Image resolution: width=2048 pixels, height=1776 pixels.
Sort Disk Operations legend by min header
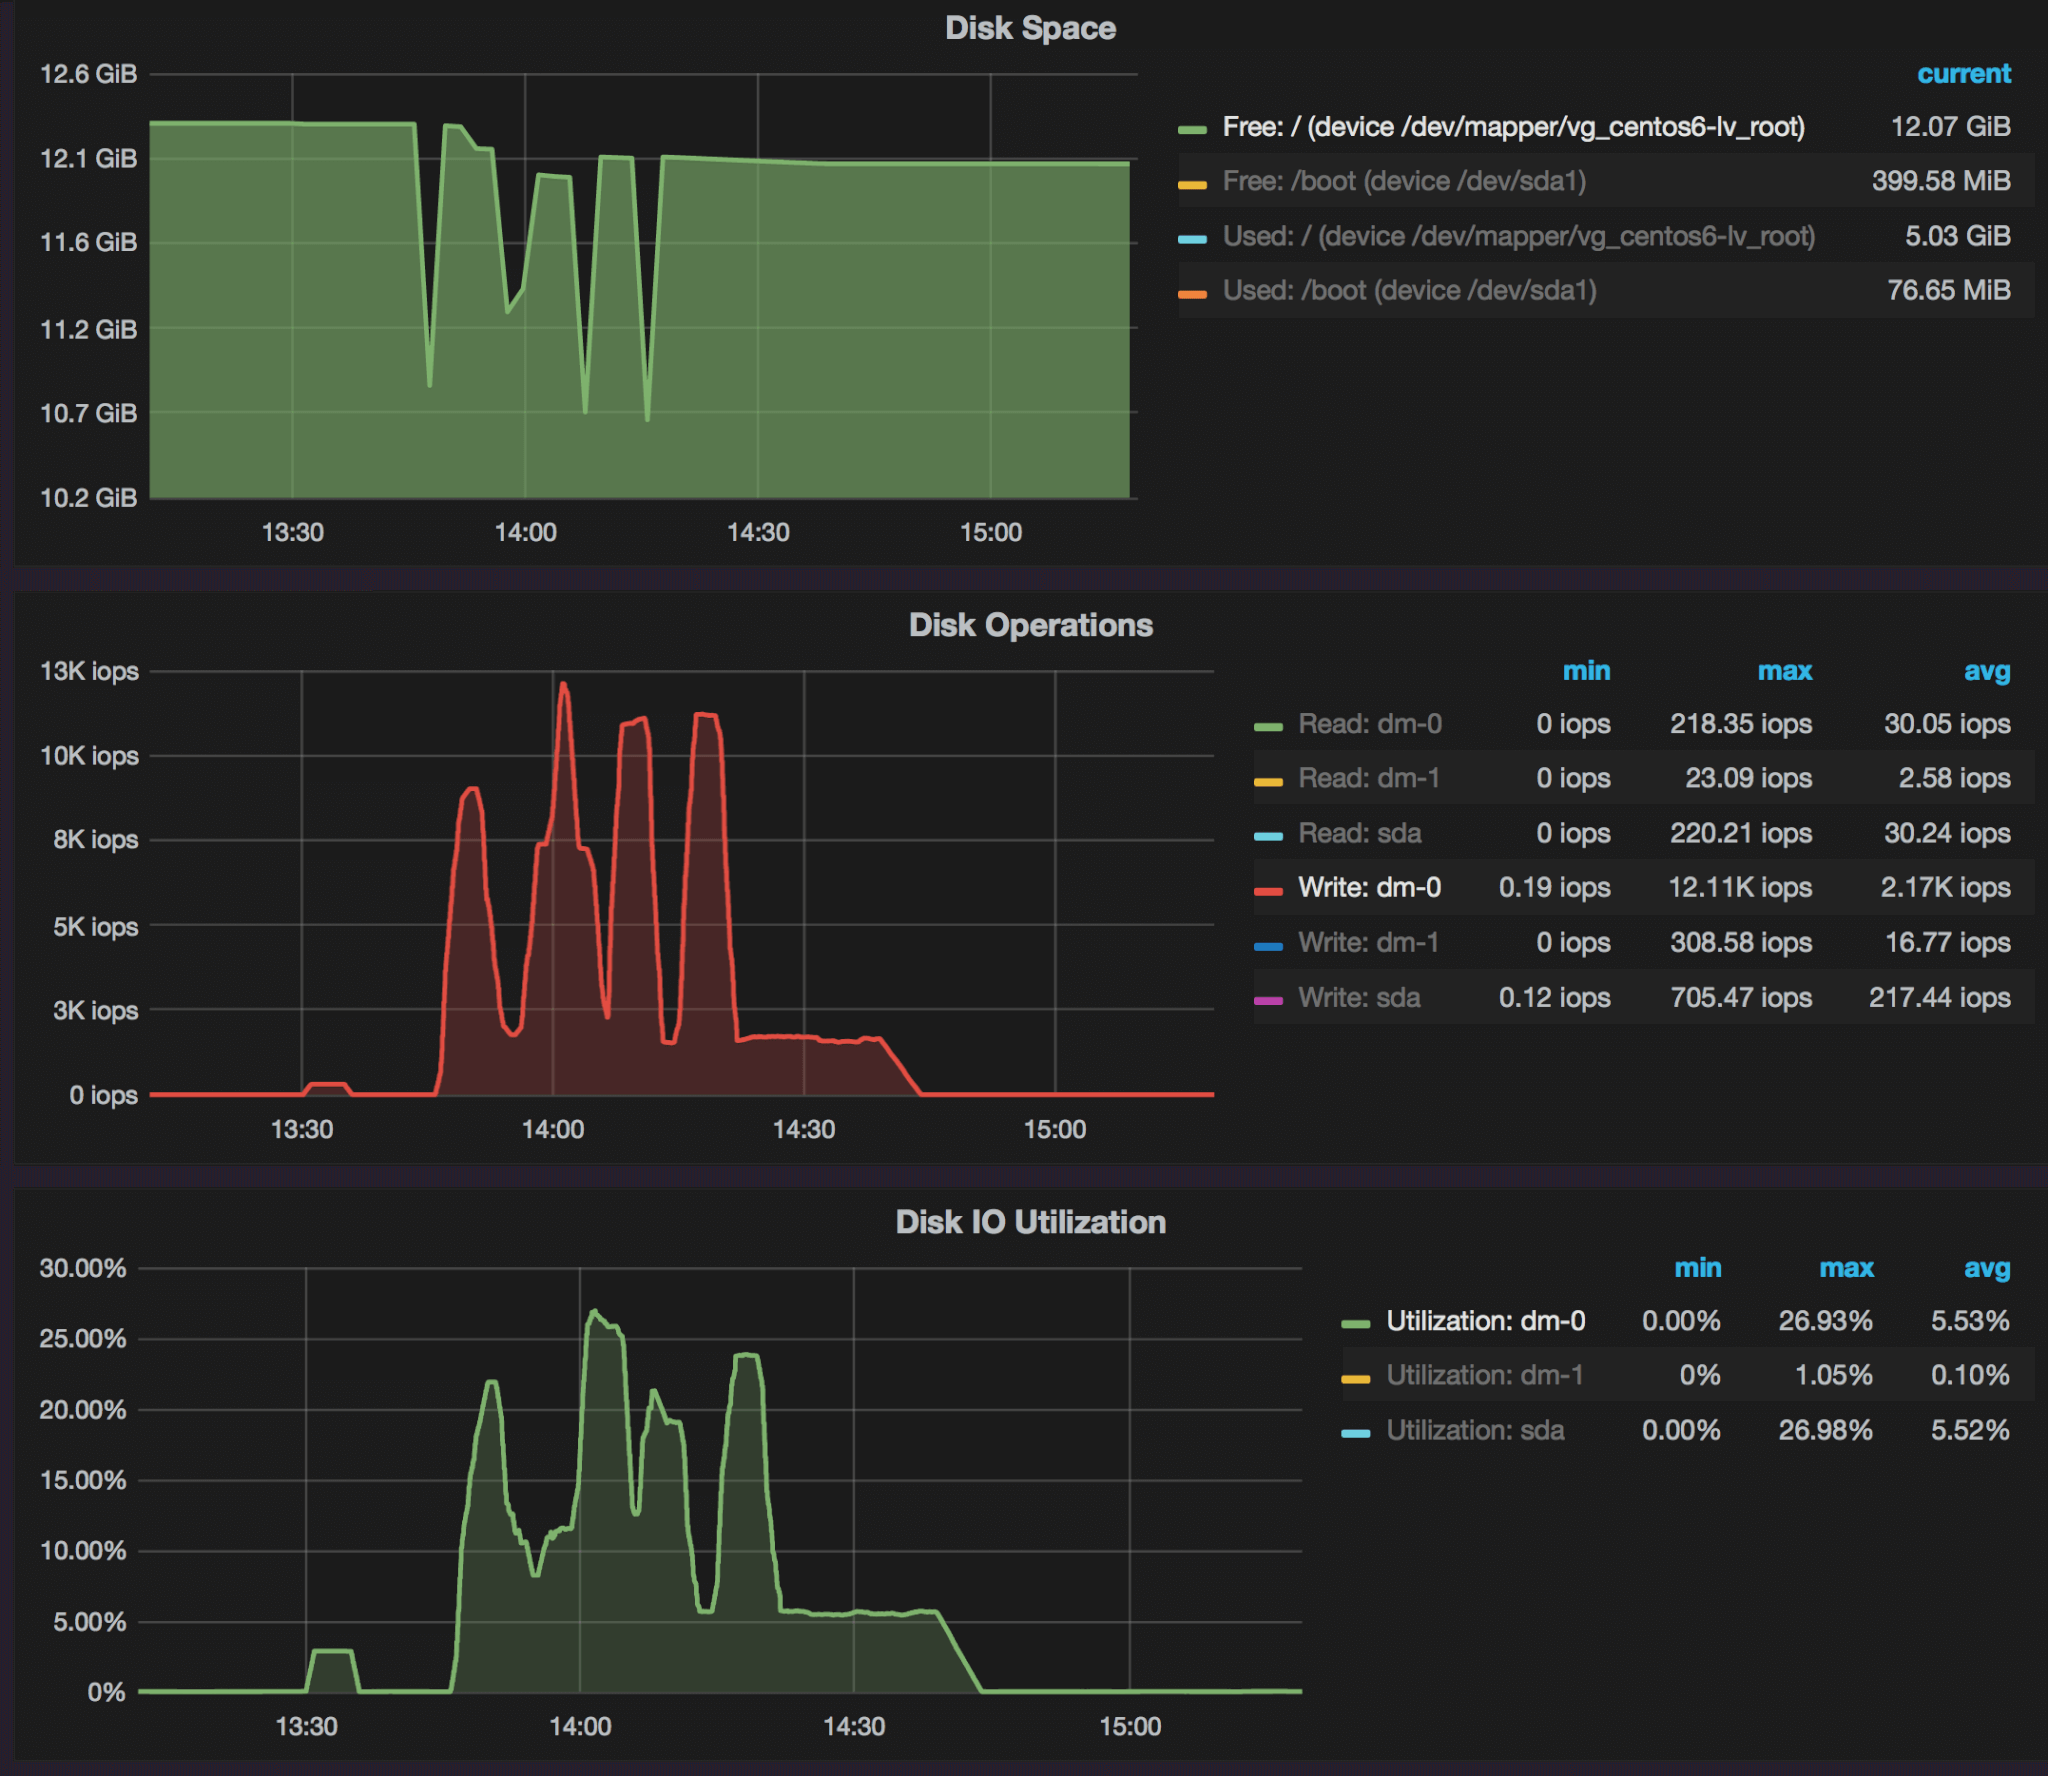(x=1586, y=671)
